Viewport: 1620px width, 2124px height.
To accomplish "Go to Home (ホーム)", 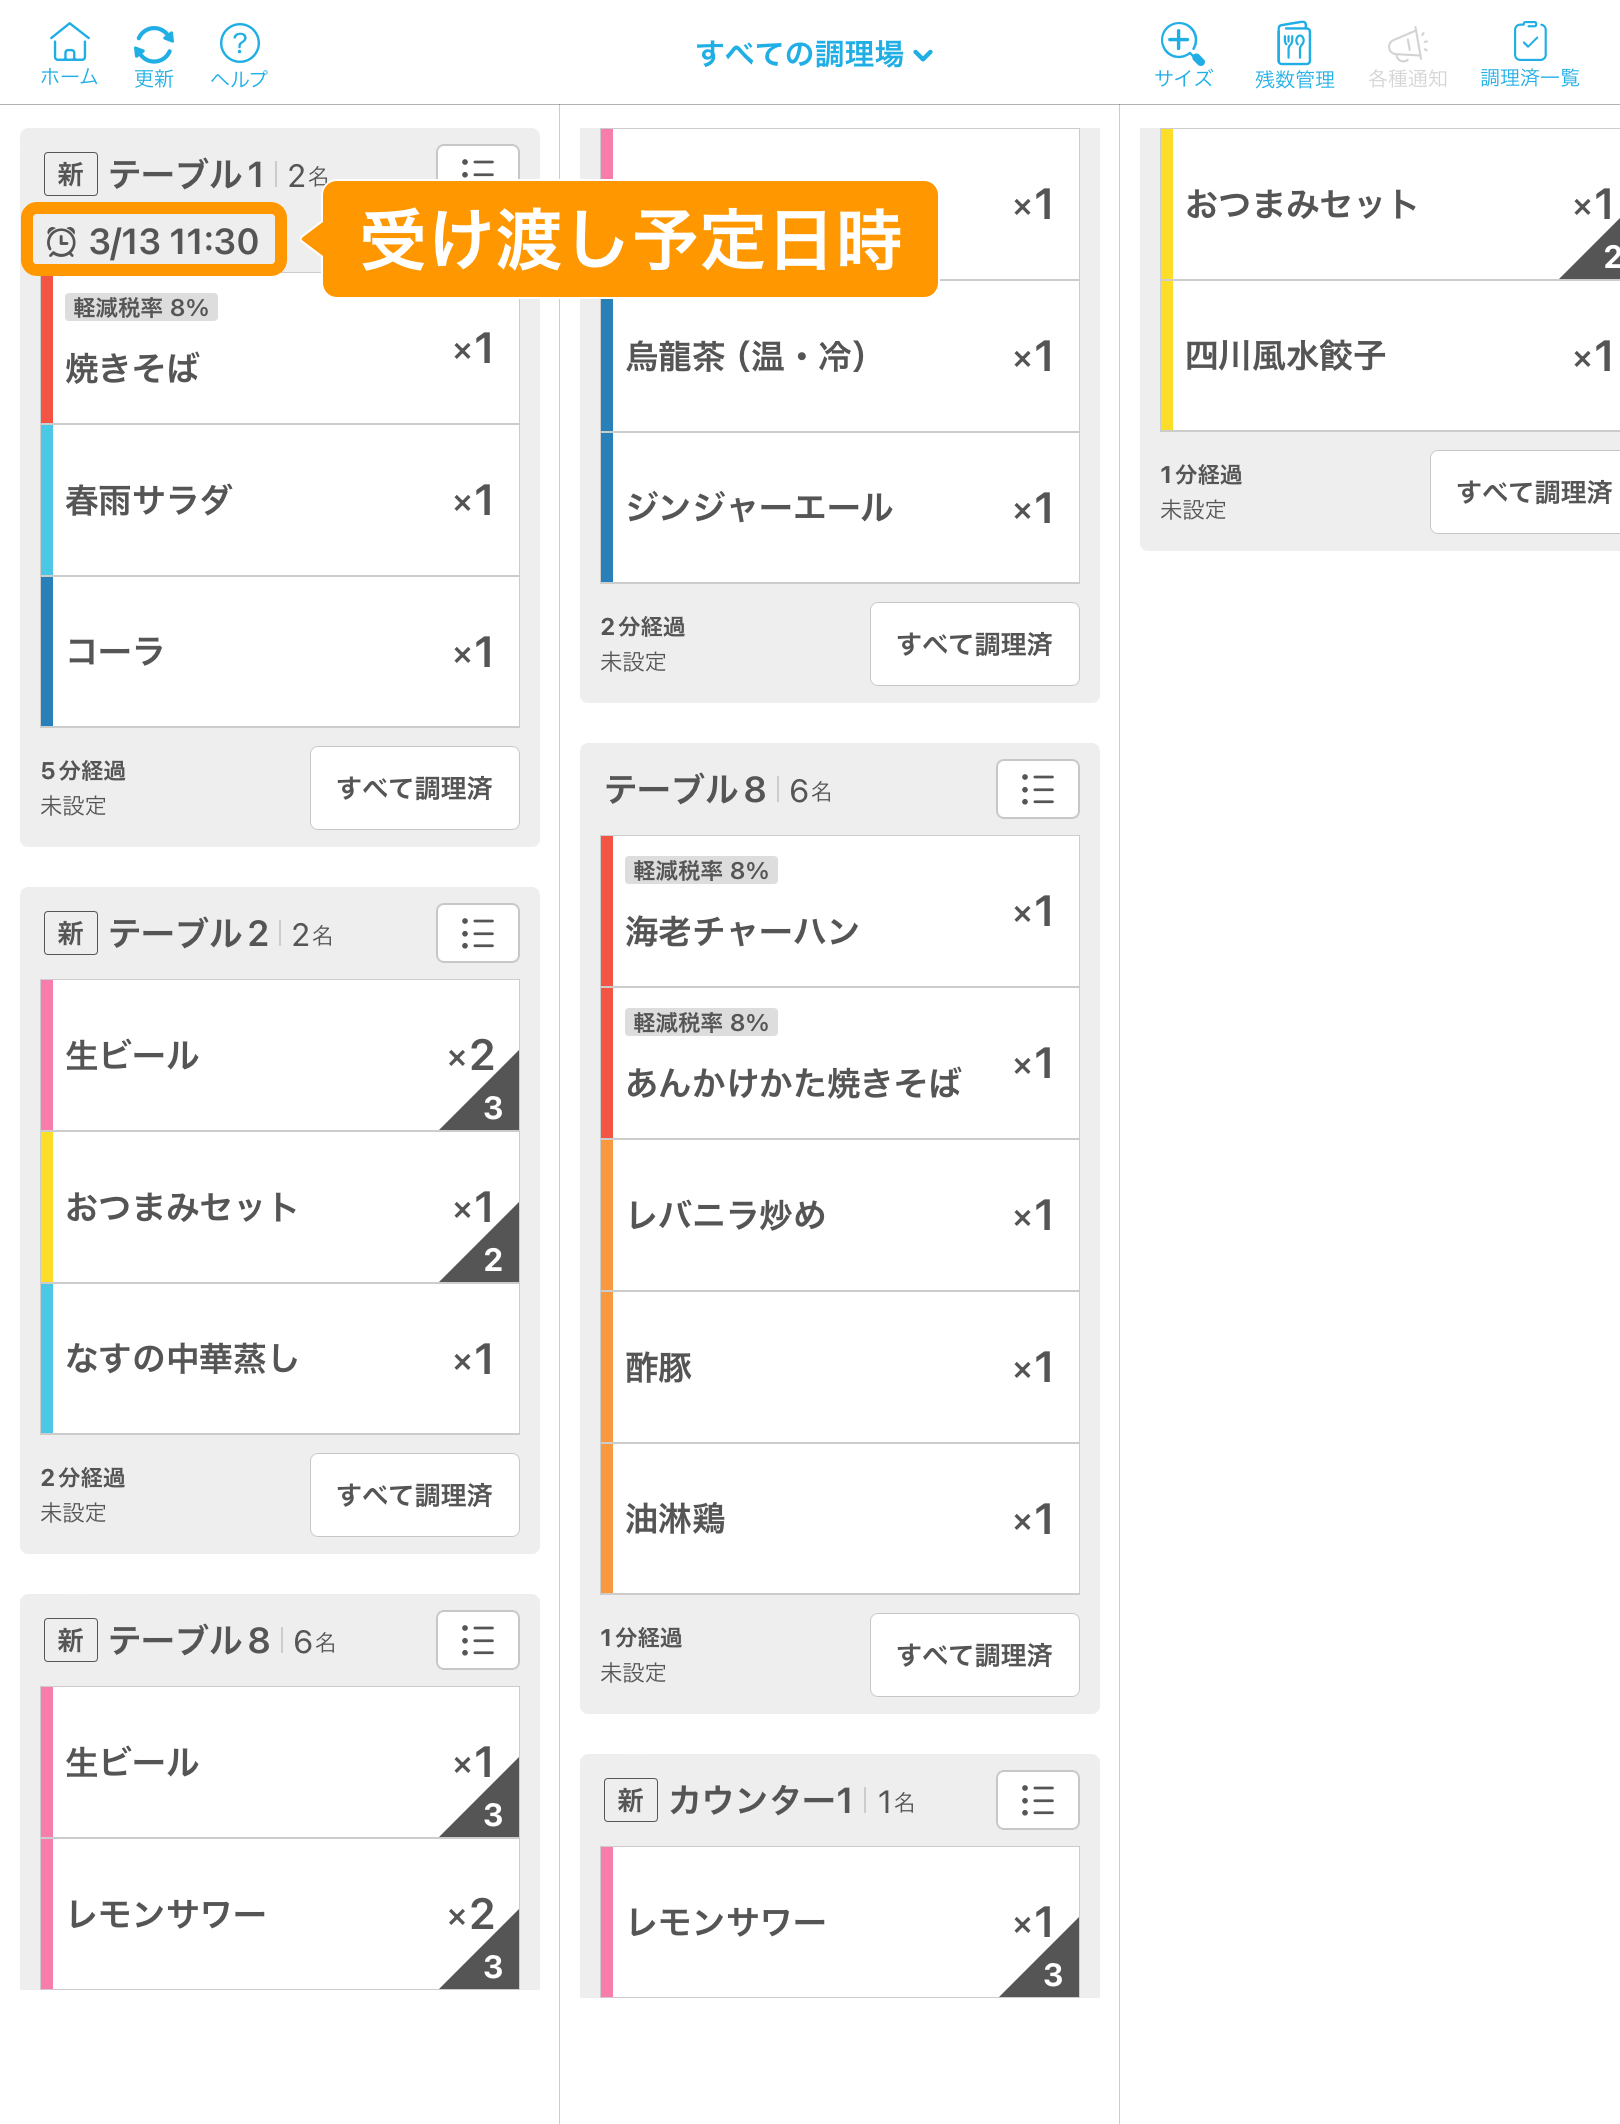I will click(x=69, y=55).
